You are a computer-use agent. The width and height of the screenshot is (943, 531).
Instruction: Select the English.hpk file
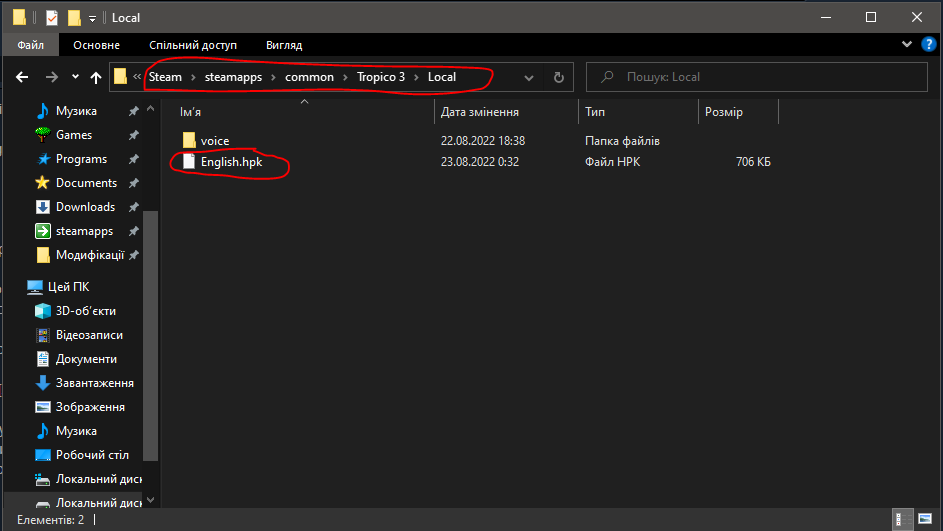point(232,162)
